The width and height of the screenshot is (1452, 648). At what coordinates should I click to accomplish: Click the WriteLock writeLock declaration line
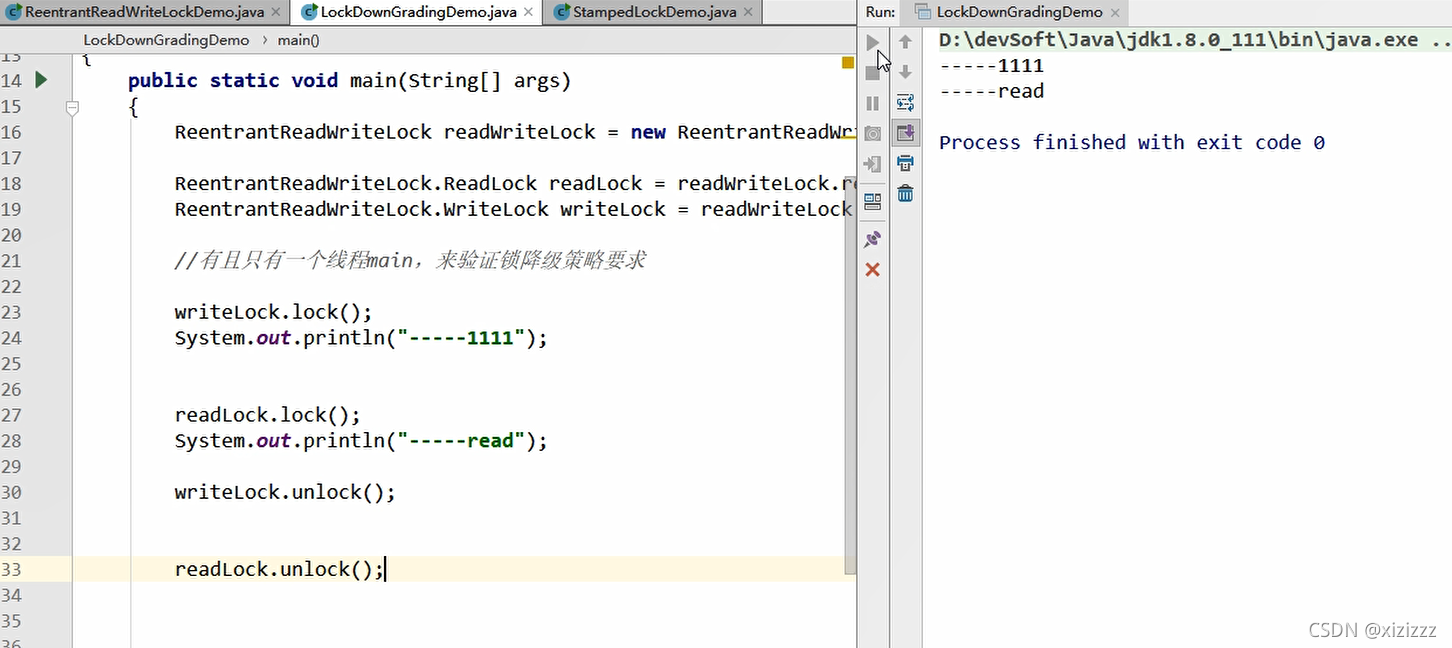coord(514,209)
